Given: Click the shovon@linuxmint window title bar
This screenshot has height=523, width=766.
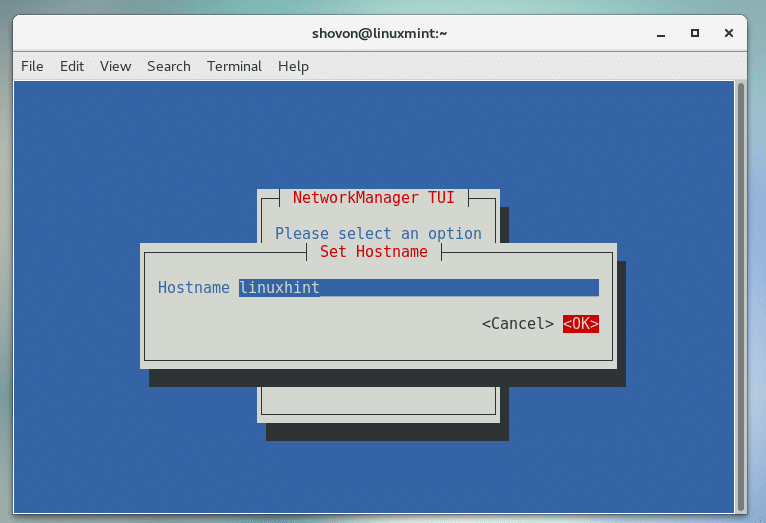Looking at the screenshot, I should pos(380,33).
